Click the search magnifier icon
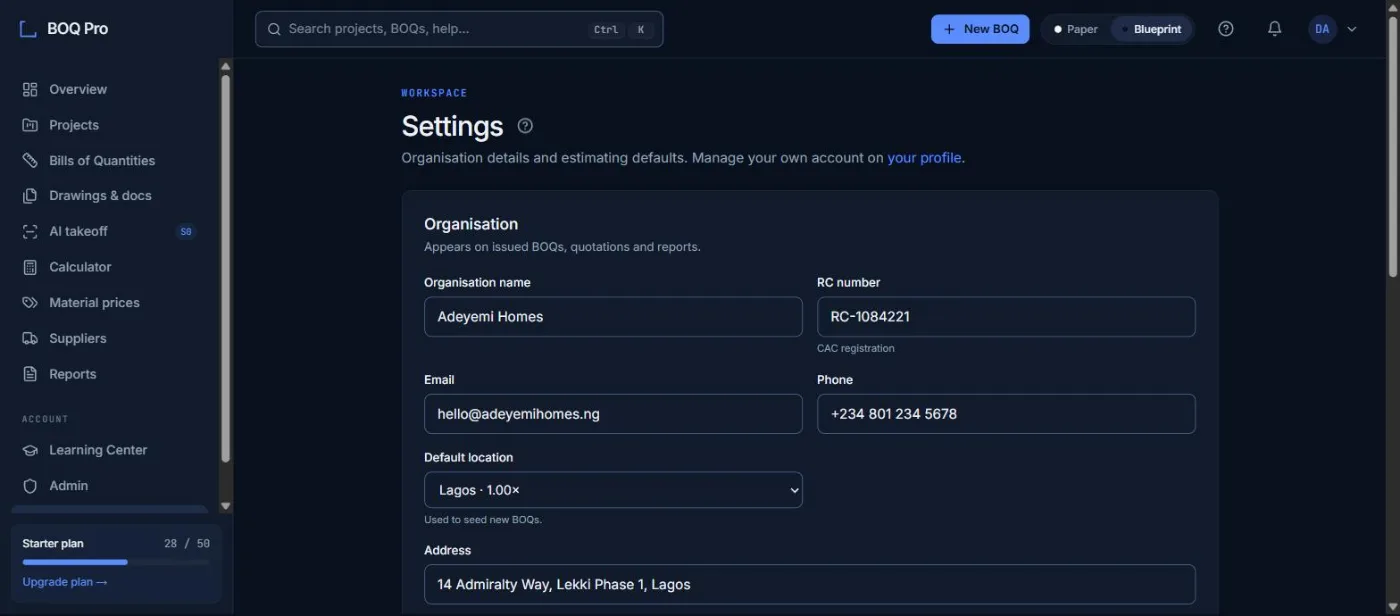1400x616 pixels. (x=274, y=29)
